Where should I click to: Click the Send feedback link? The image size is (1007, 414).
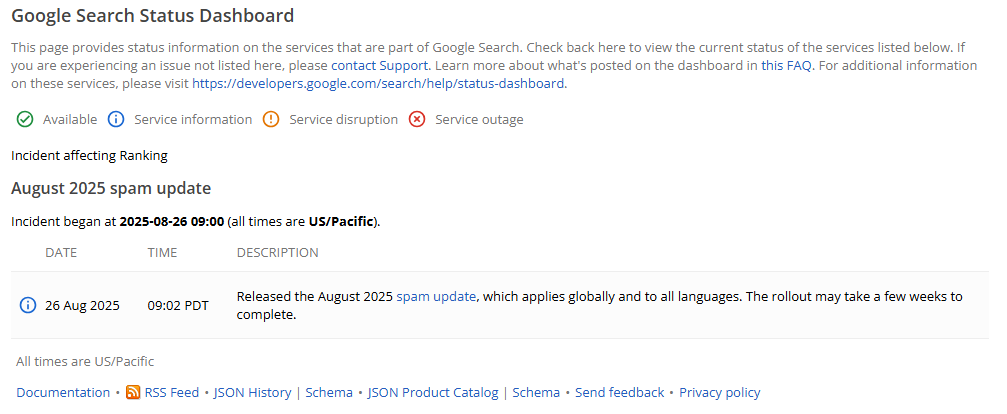[619, 392]
